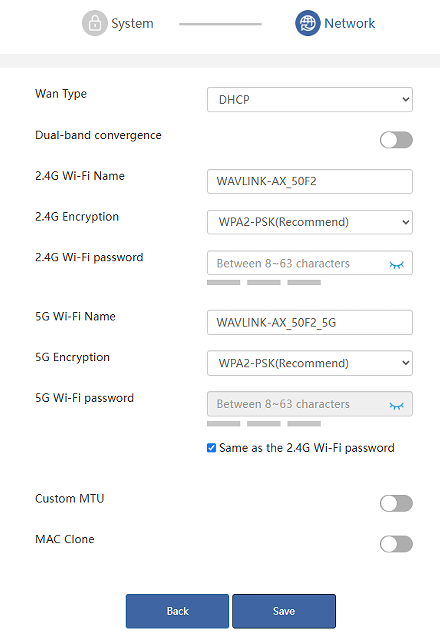Click the System lock icon
This screenshot has width=440, height=643.
[95, 23]
